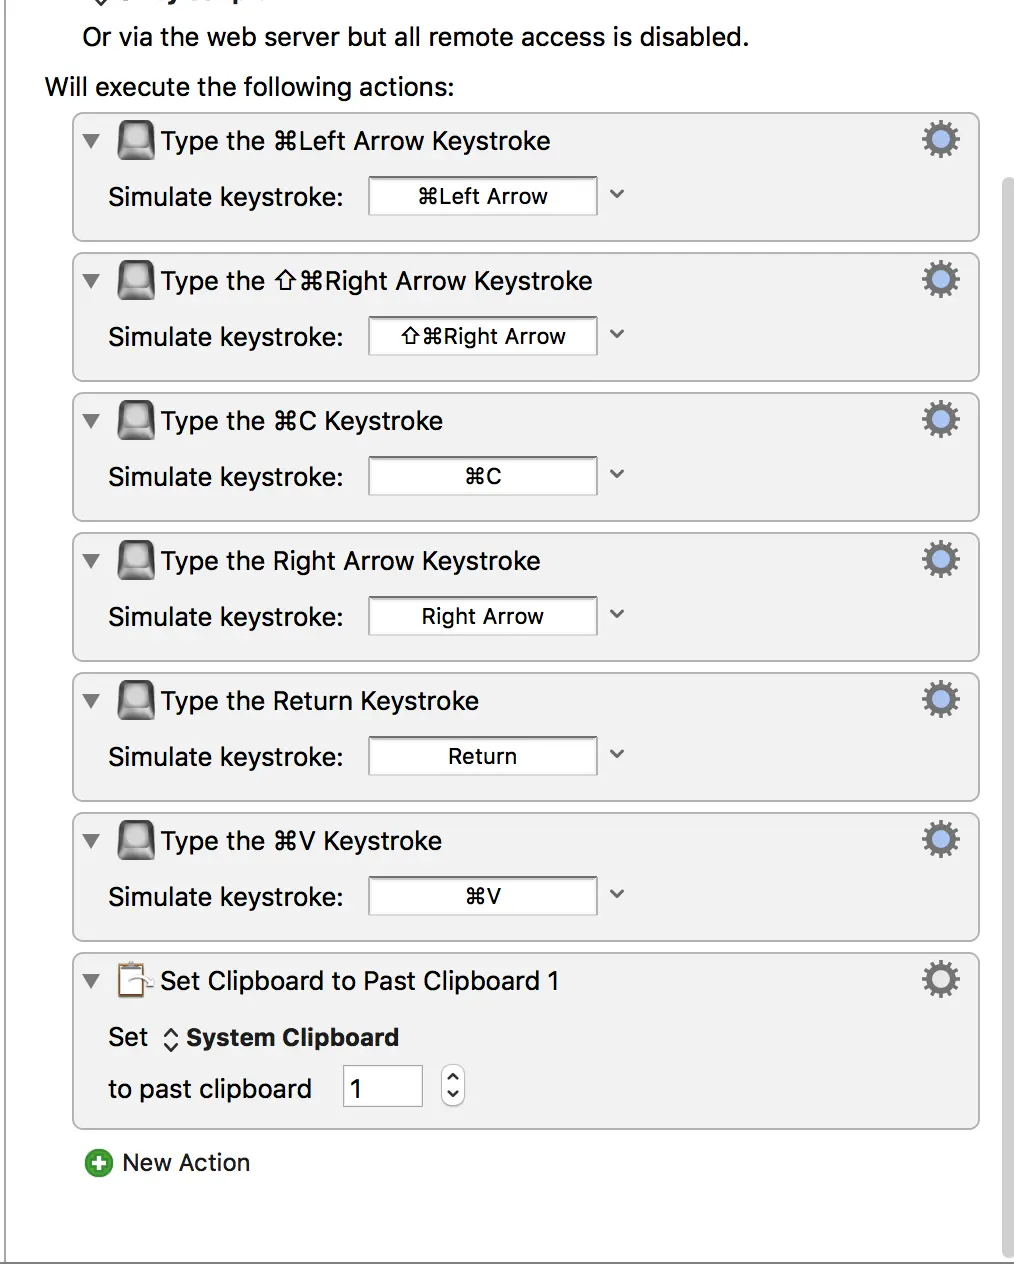Click the ⌘V simulate keystroke field
Viewport: 1014px width, 1264px height.
click(483, 896)
